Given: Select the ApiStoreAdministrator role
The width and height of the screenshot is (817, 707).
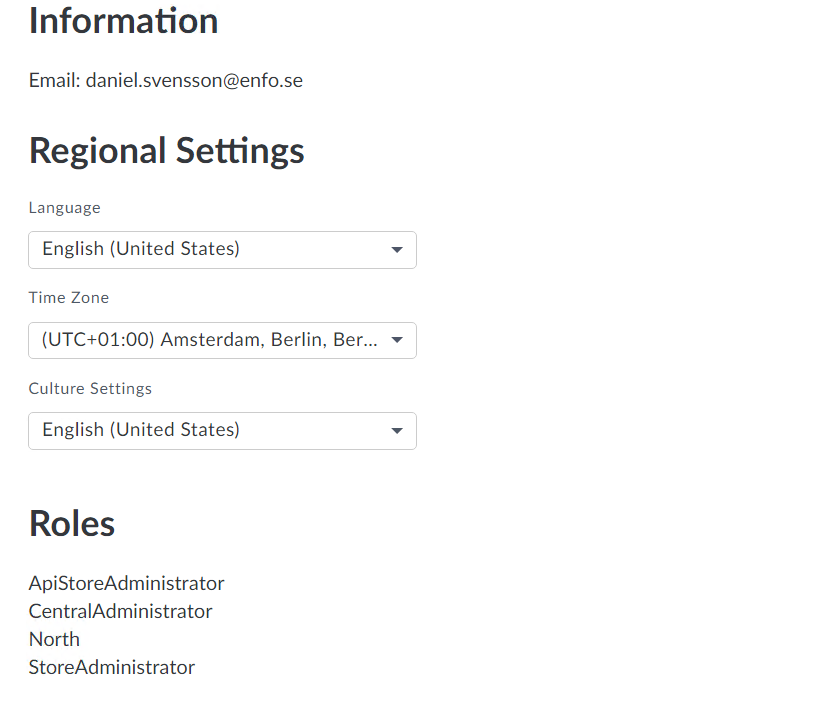Looking at the screenshot, I should (126, 583).
